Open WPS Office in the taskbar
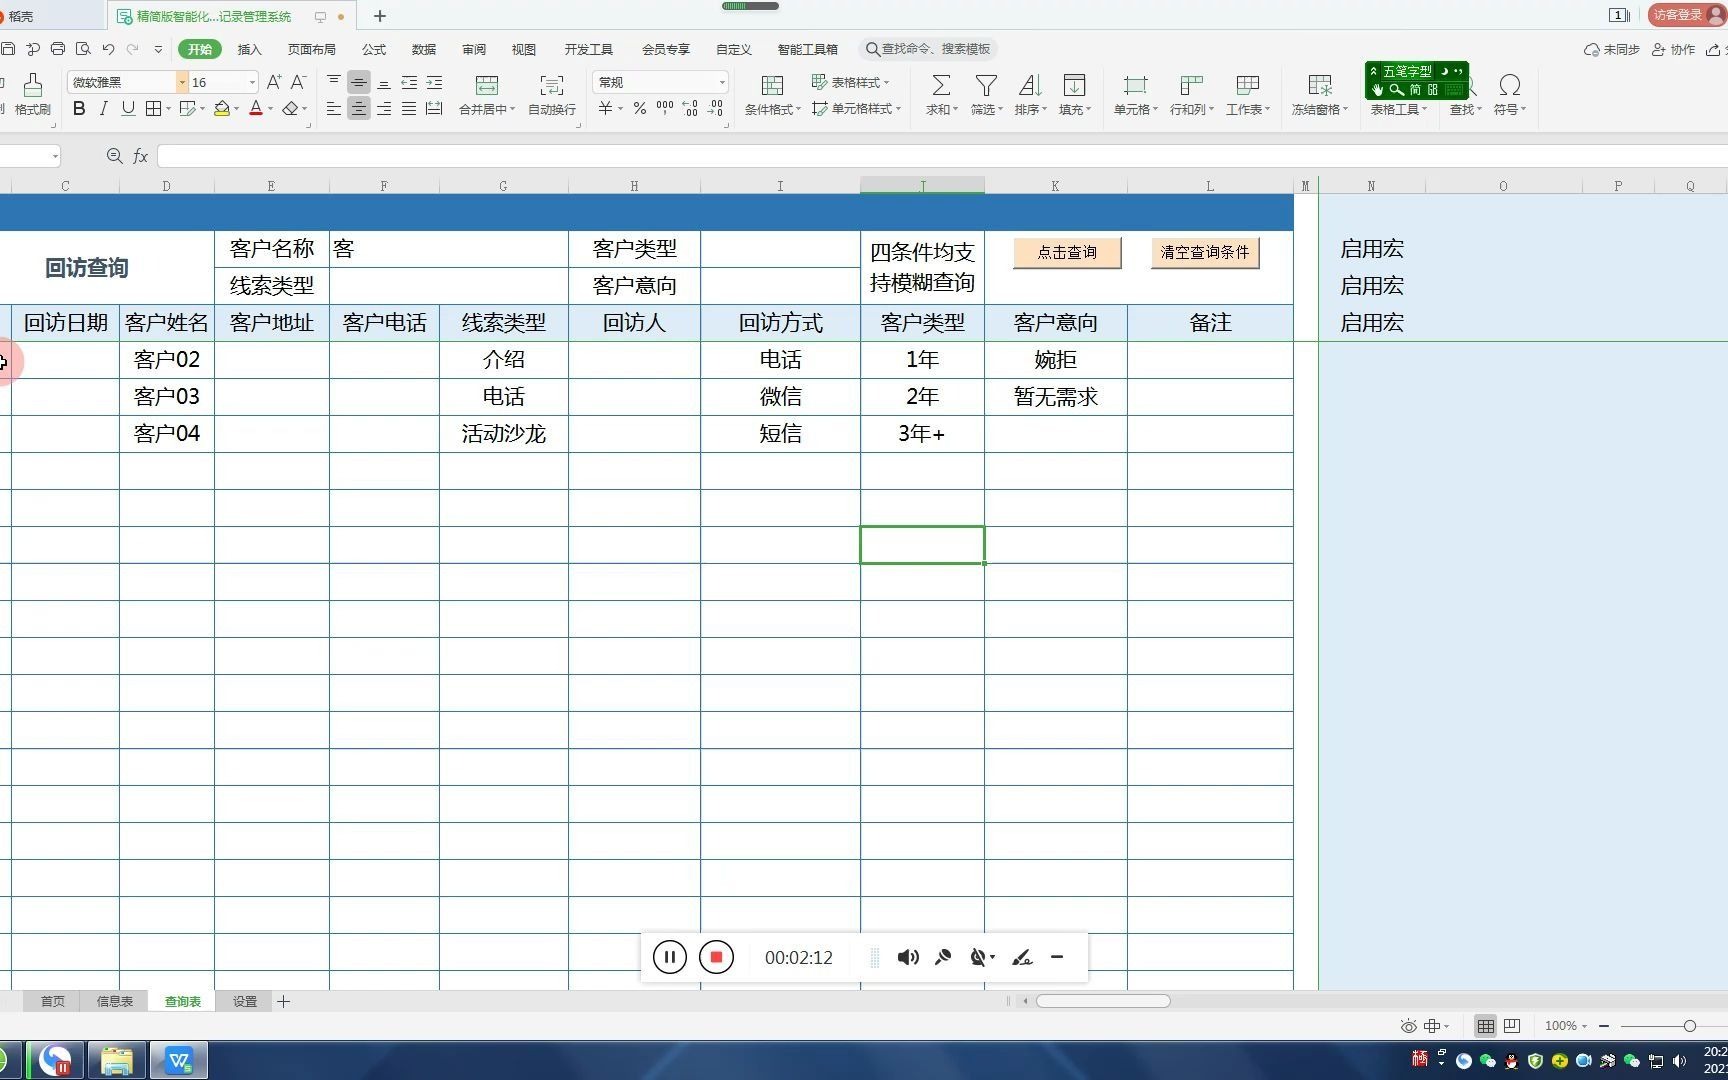Screen dimensions: 1728x1080 (179, 1060)
